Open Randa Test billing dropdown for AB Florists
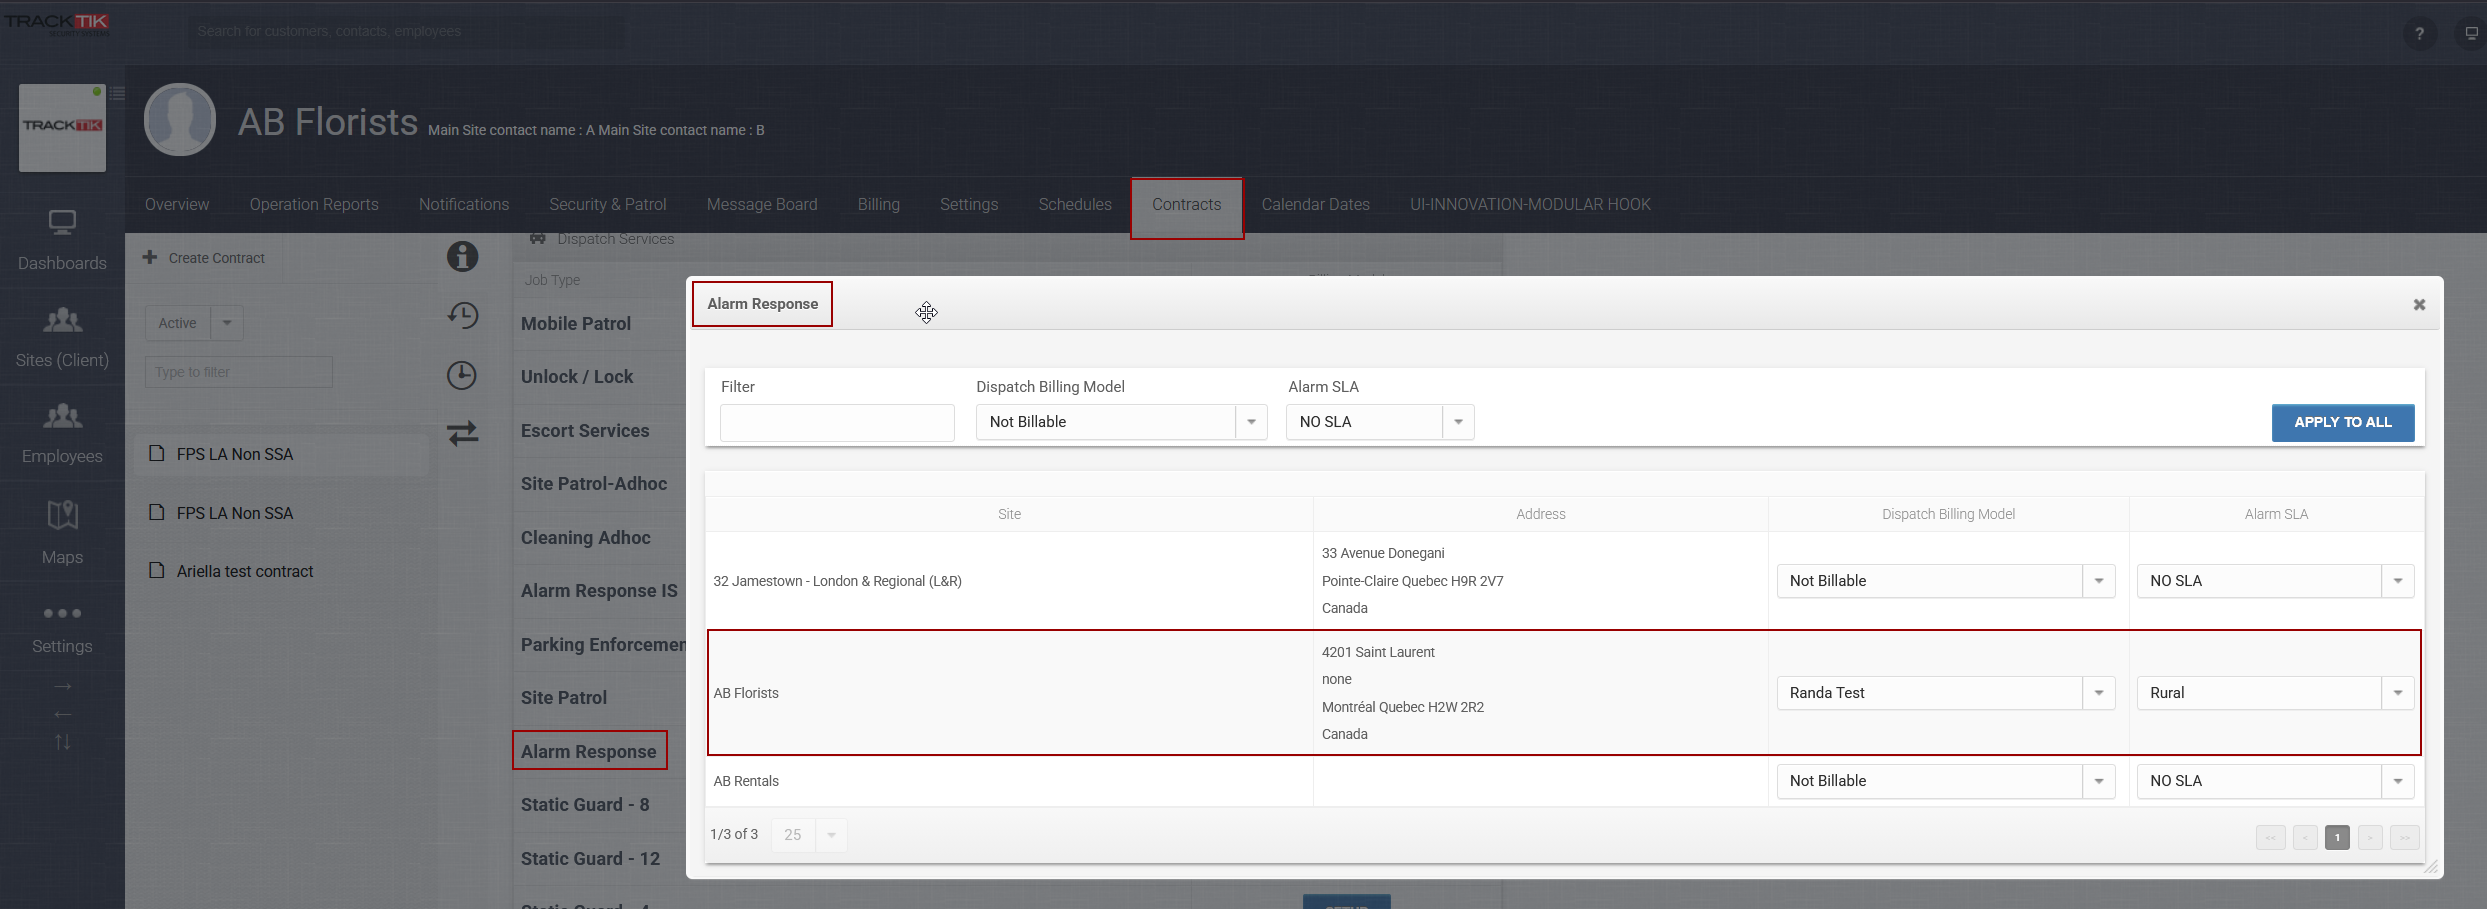The height and width of the screenshot is (909, 2487). point(1945,693)
